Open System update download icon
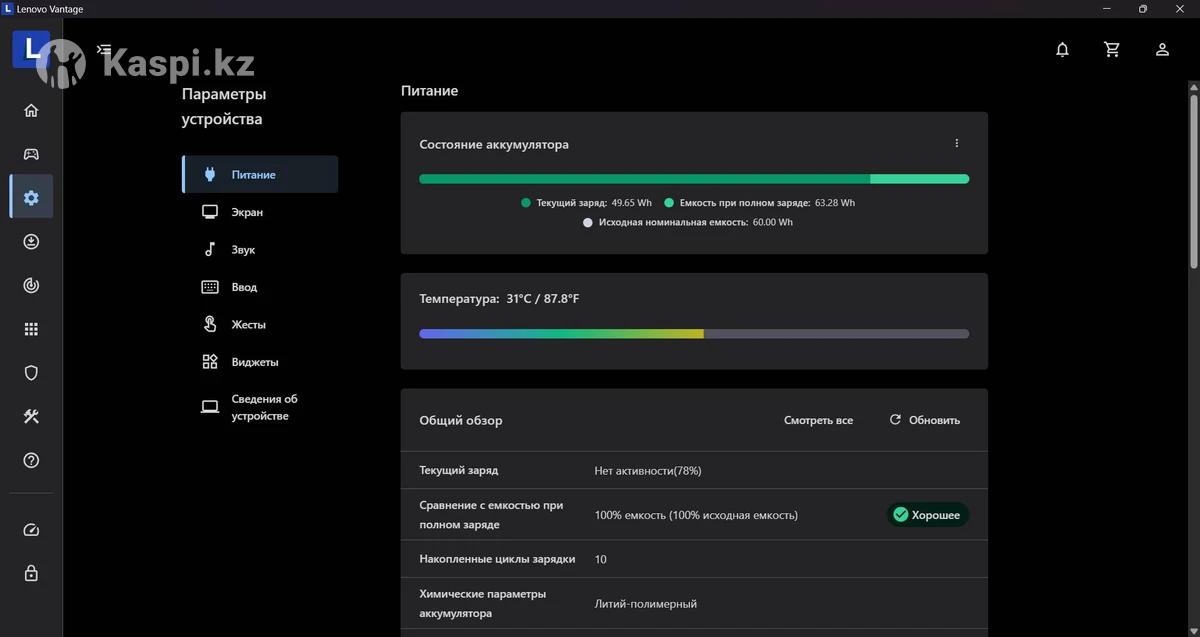 [x=31, y=242]
